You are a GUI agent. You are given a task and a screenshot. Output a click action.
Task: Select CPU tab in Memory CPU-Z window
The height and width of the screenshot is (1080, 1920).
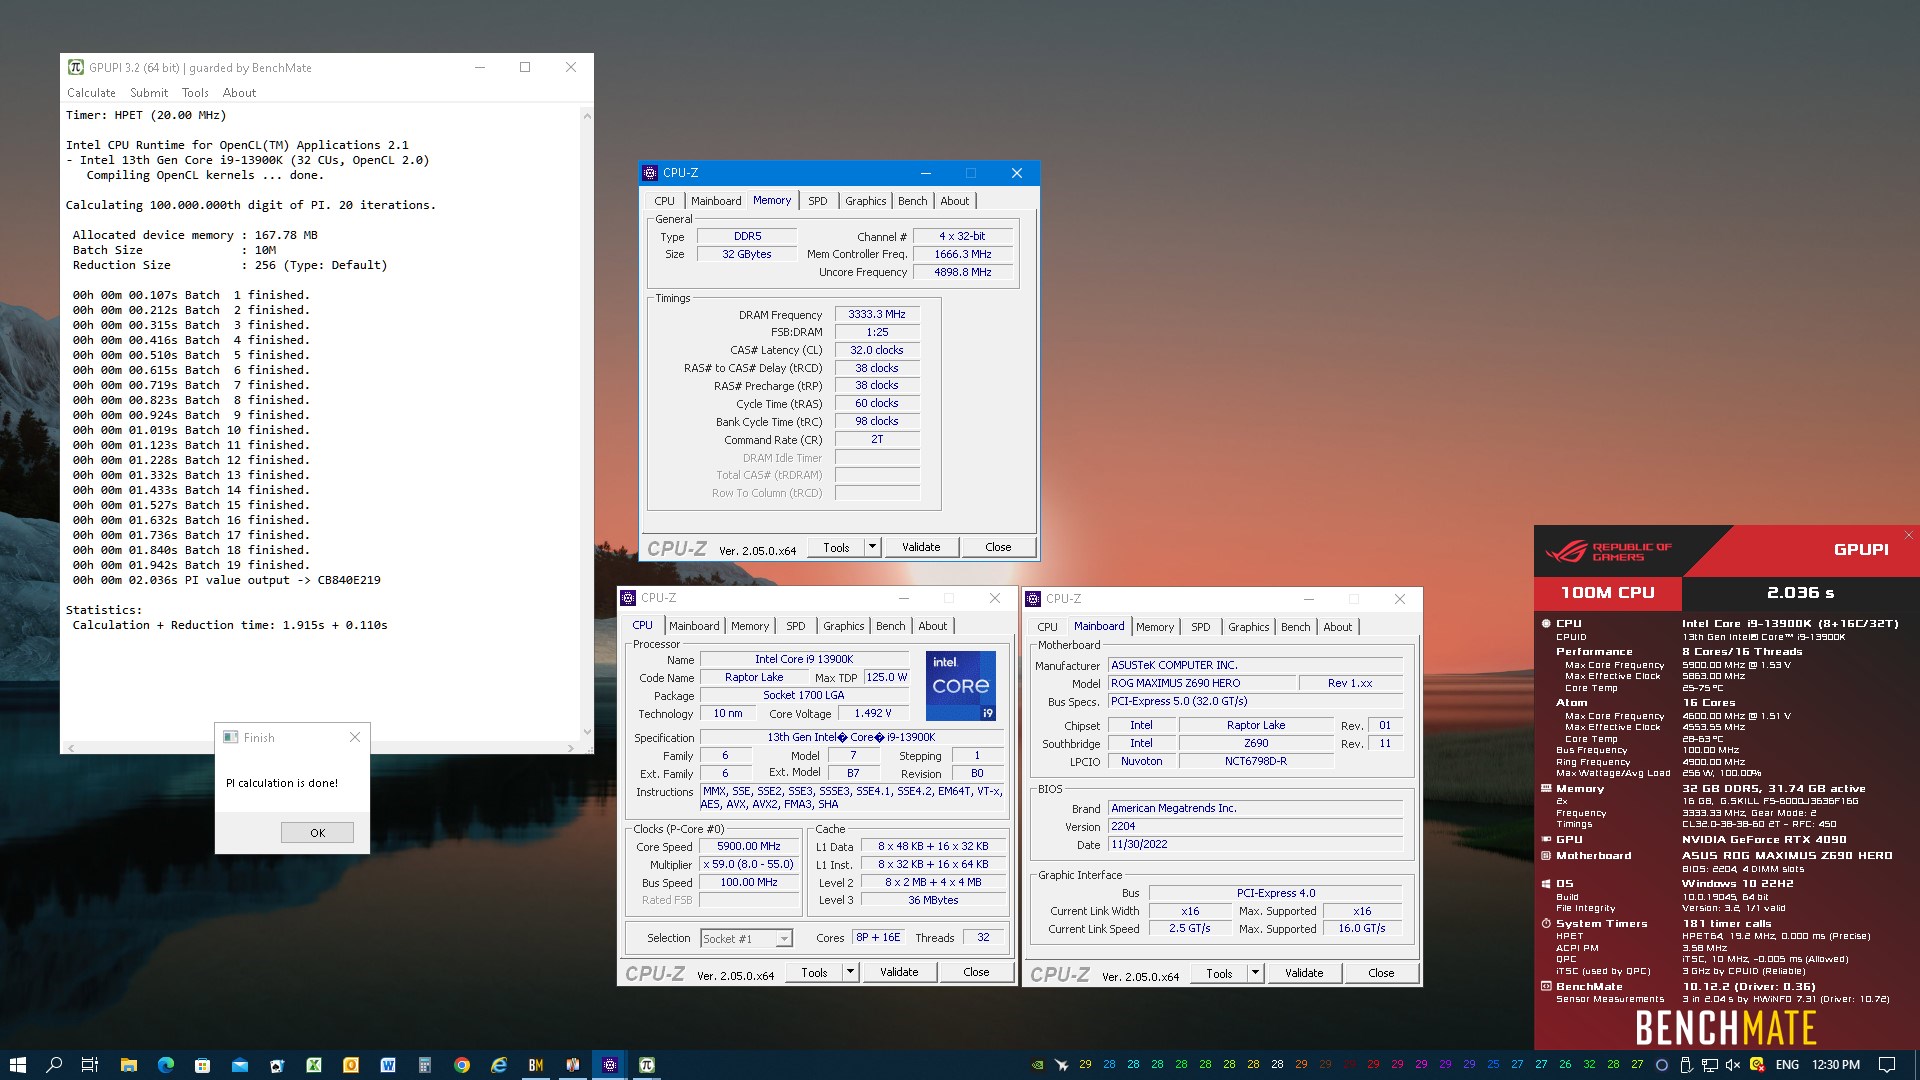664,200
